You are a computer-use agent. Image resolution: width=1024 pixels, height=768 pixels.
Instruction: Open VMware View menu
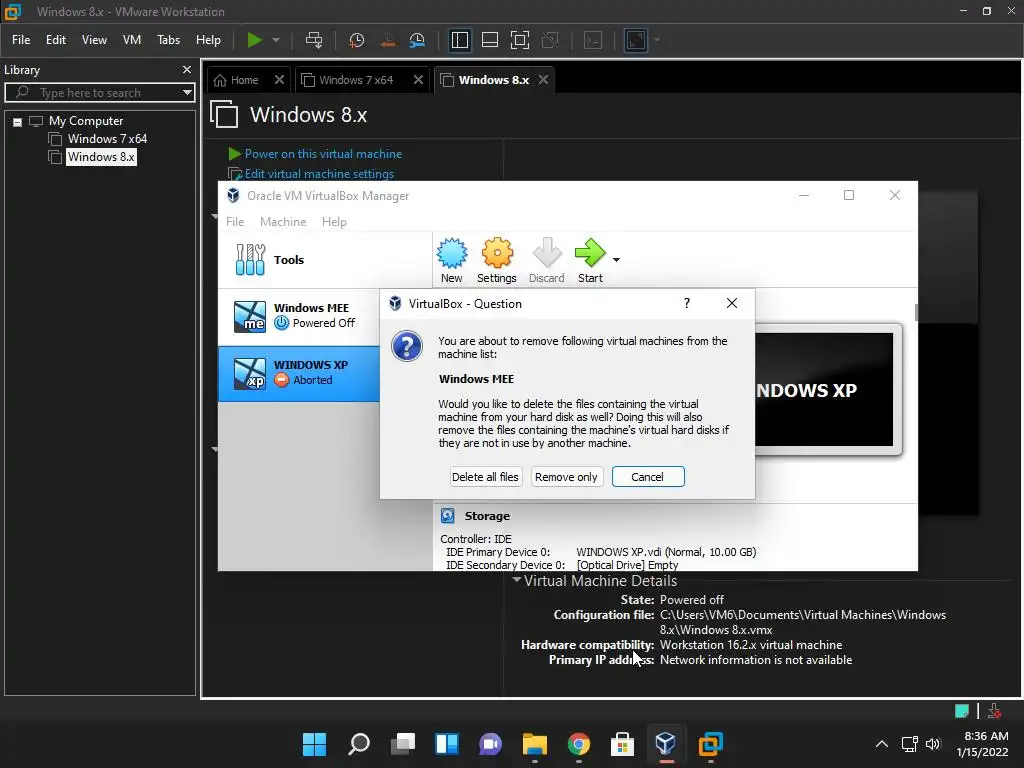(94, 40)
